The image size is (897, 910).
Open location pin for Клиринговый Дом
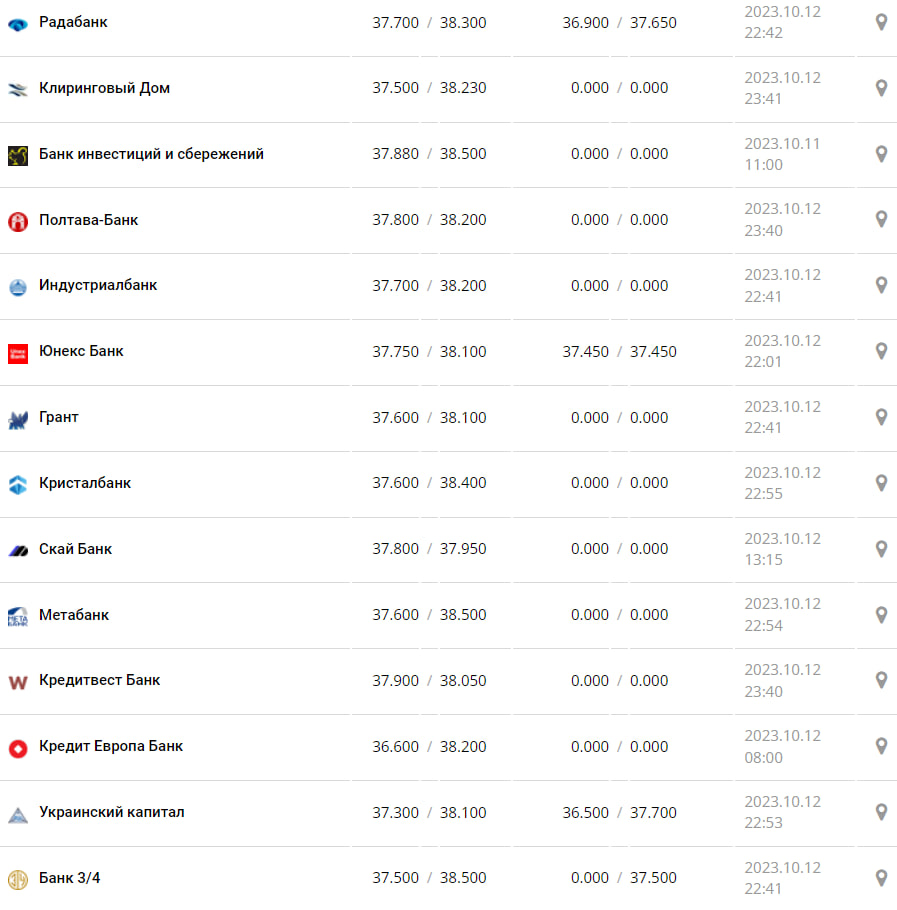[x=881, y=88]
